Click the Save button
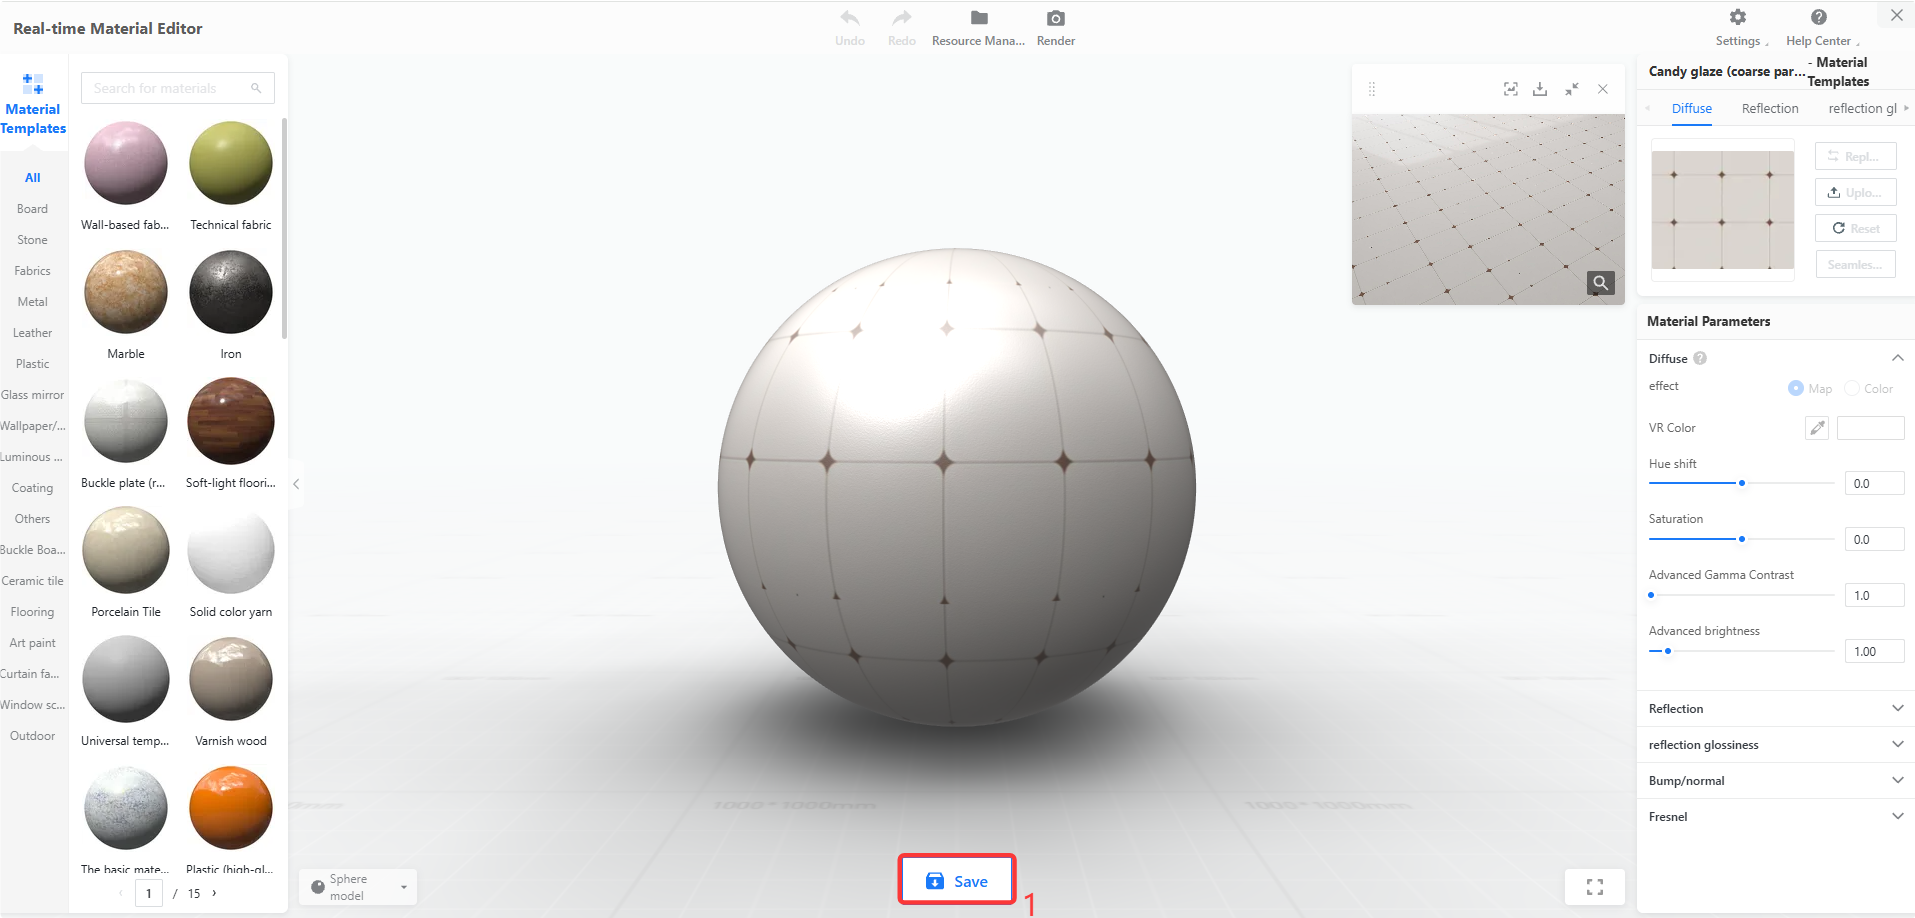The height and width of the screenshot is (918, 1915). tap(957, 880)
